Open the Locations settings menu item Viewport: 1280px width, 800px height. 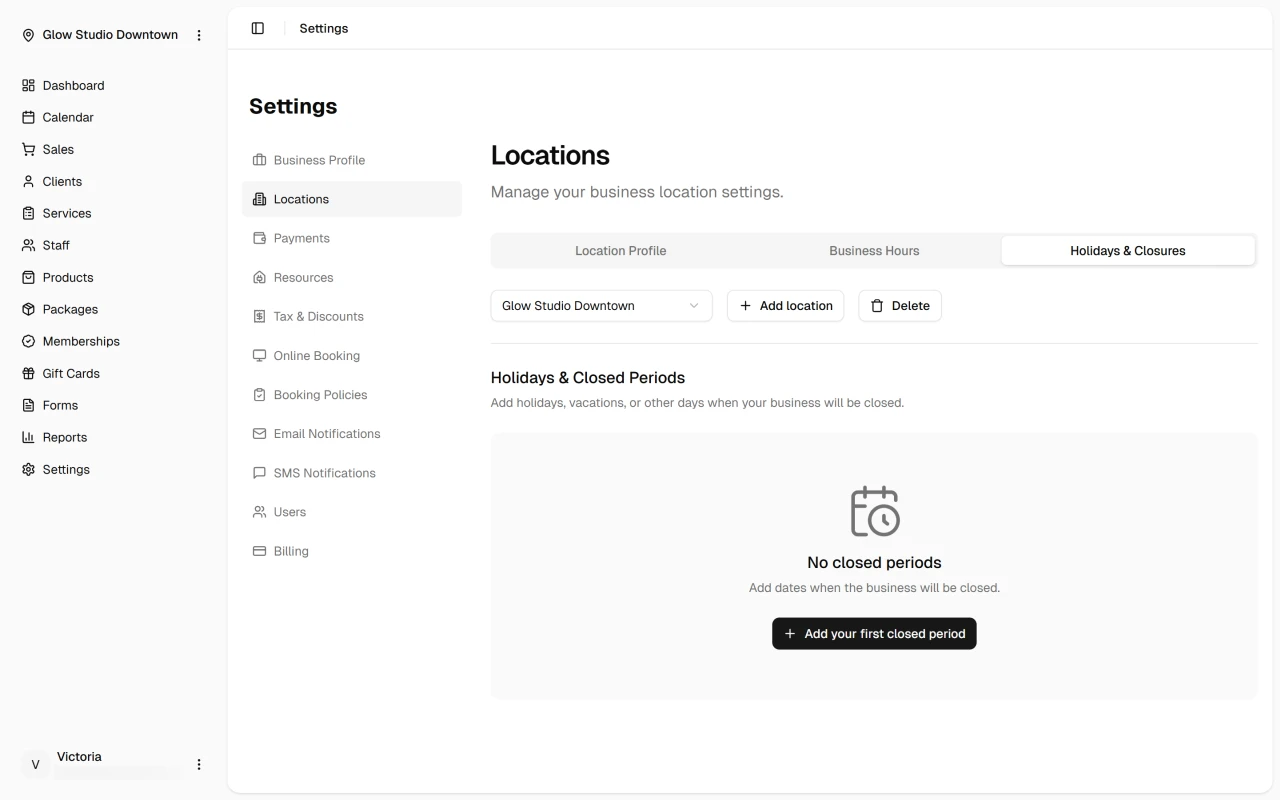click(x=352, y=199)
